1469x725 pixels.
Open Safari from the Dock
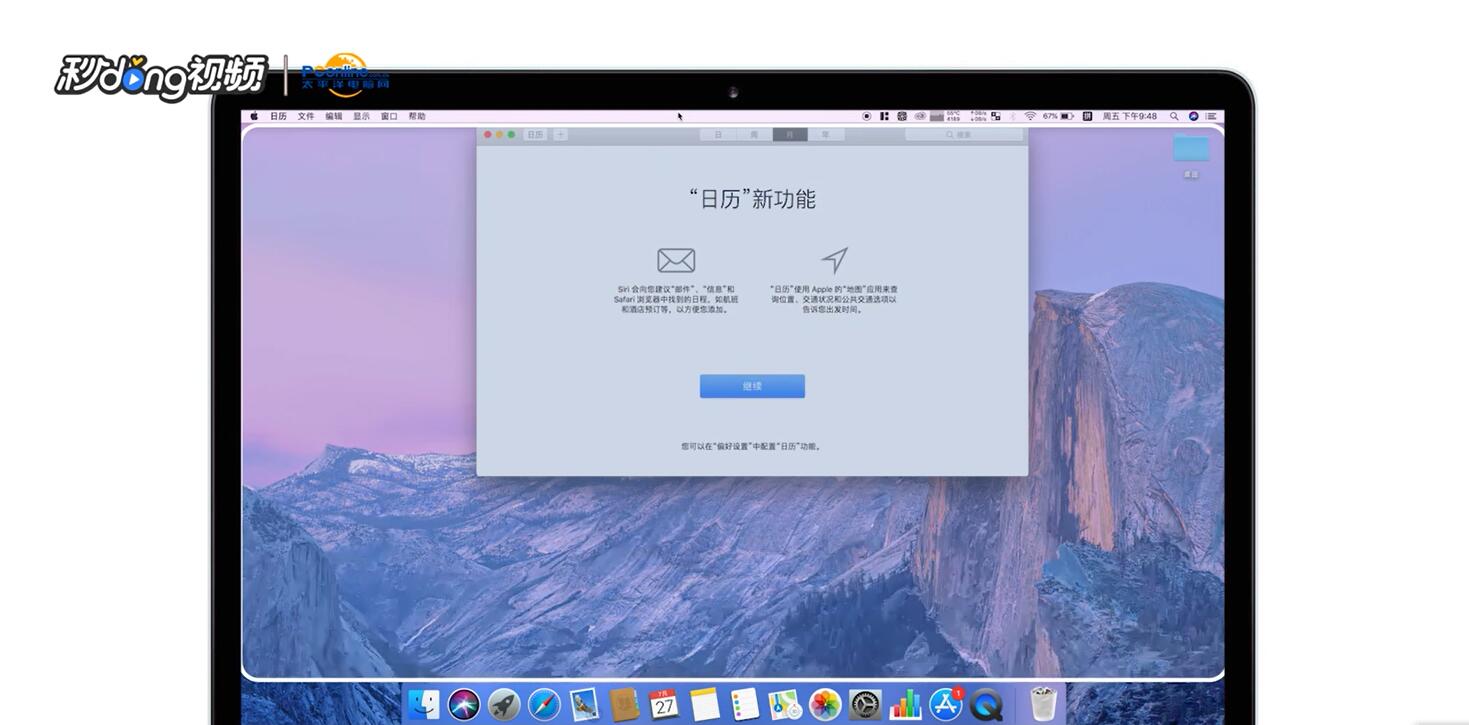point(544,704)
